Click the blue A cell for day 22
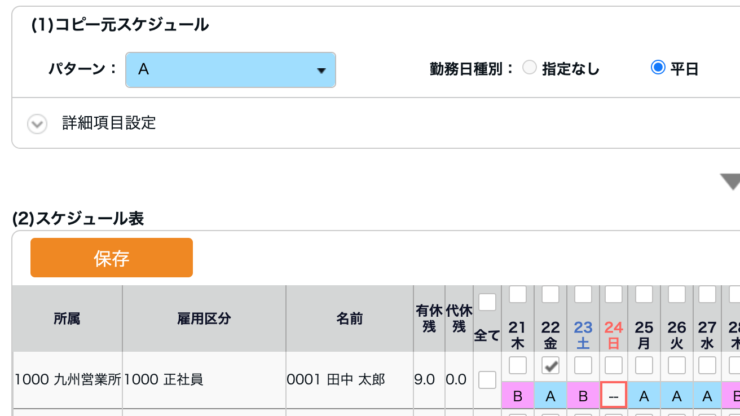This screenshot has height=416, width=740. [x=550, y=395]
